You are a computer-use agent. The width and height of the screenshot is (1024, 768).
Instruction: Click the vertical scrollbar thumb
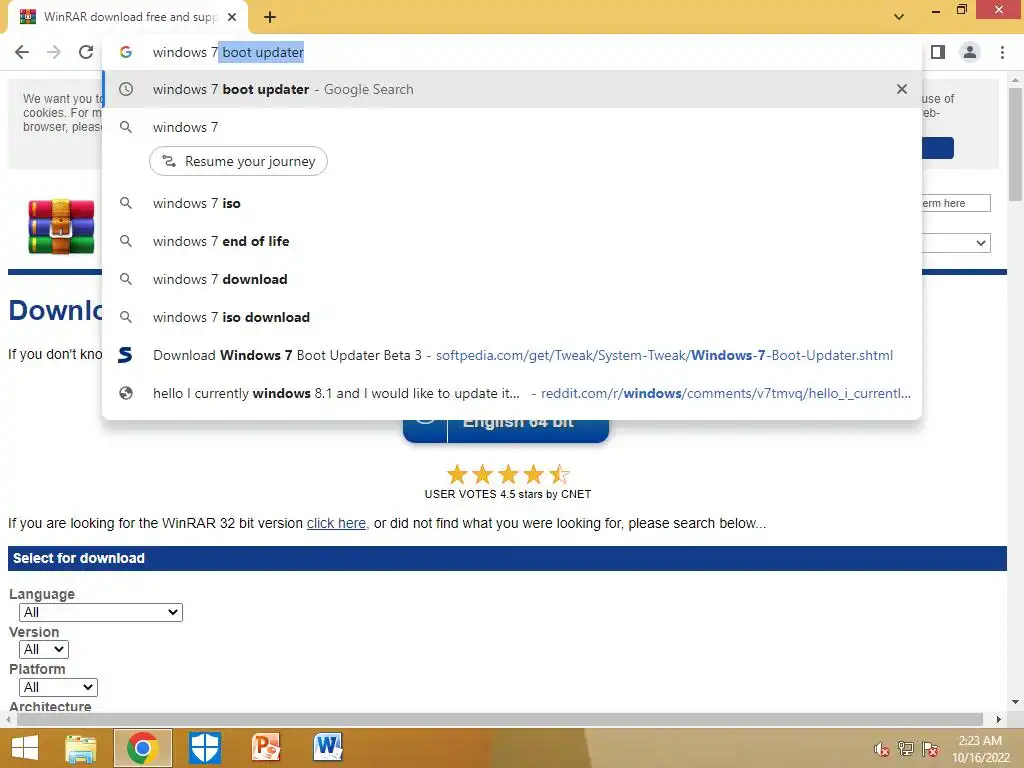pyautogui.click(x=1016, y=144)
